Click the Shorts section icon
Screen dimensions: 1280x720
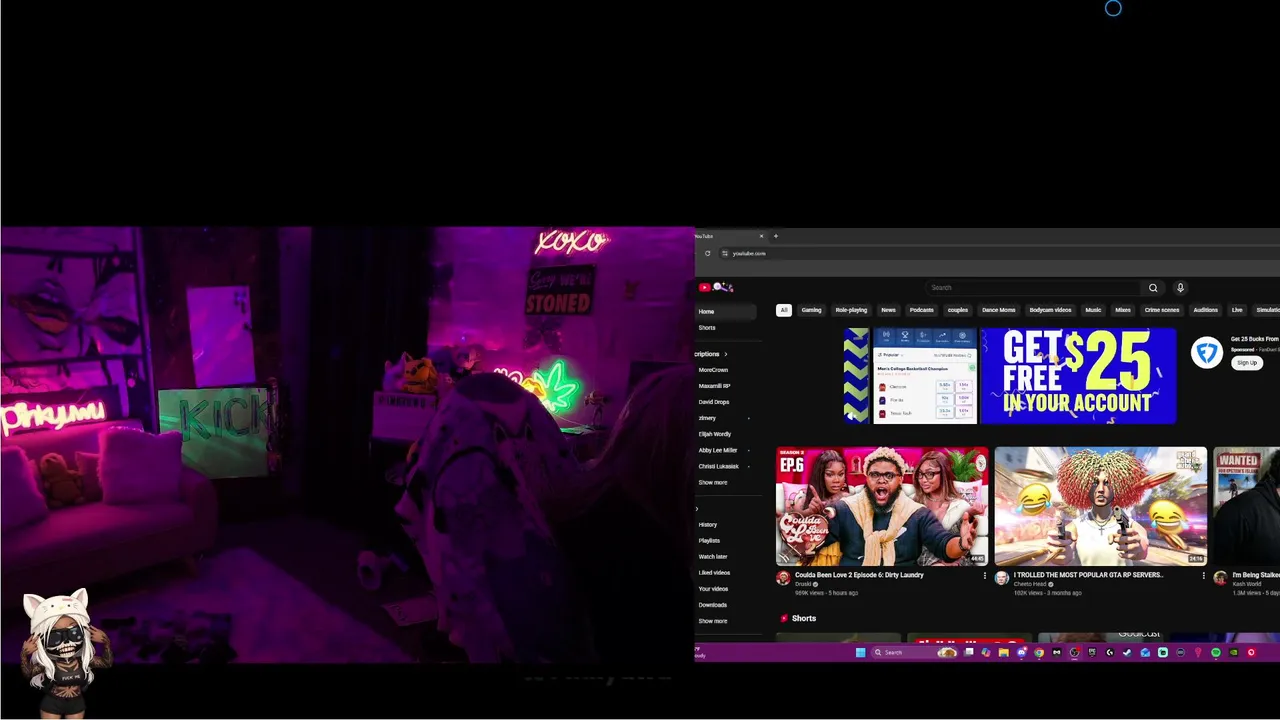click(x=784, y=618)
